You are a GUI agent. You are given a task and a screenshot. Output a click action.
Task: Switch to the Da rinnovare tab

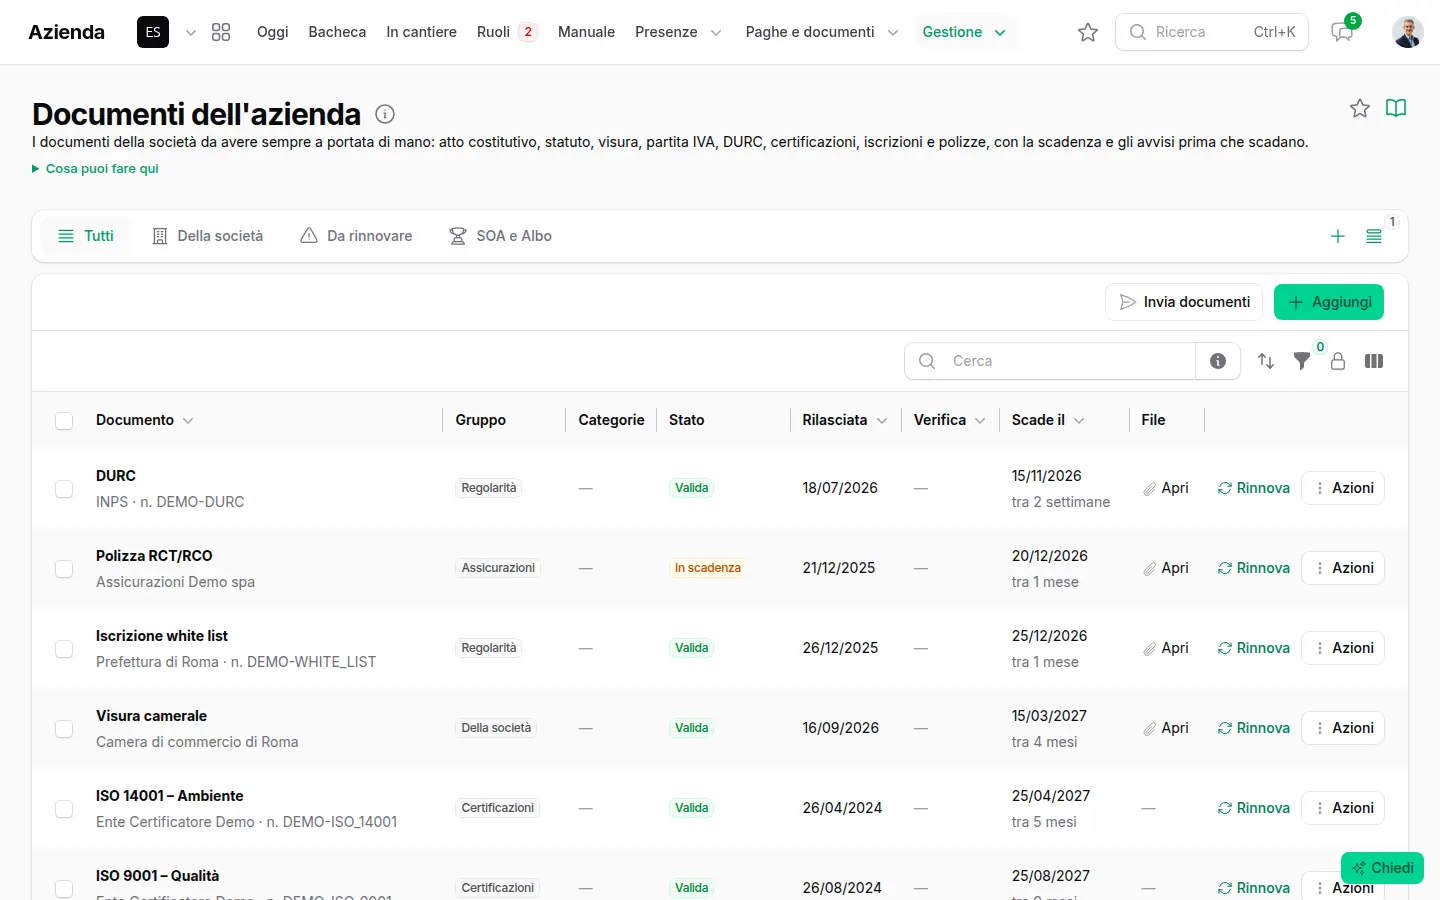tap(357, 236)
